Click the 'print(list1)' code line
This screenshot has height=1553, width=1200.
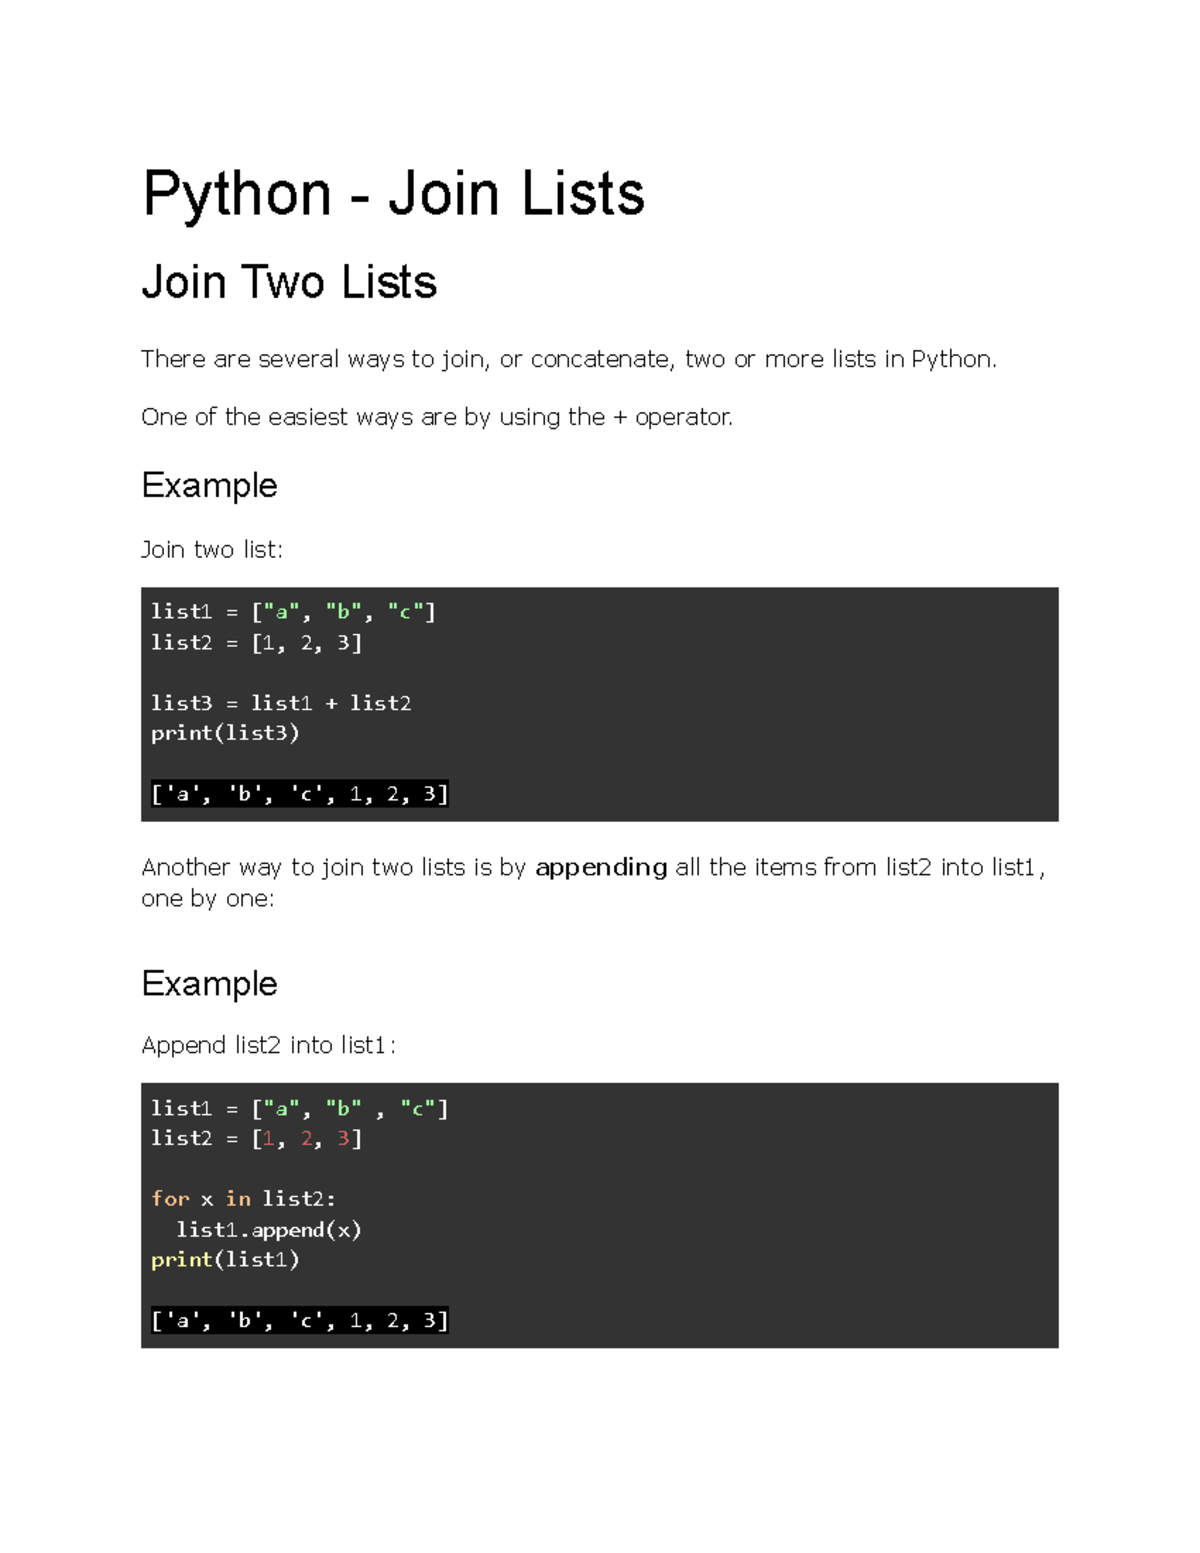pos(225,1260)
